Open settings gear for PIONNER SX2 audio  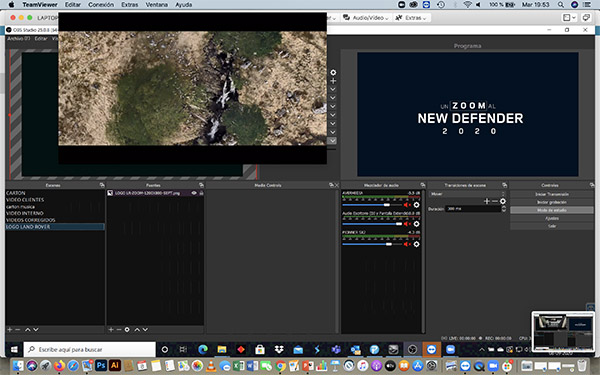416,244
